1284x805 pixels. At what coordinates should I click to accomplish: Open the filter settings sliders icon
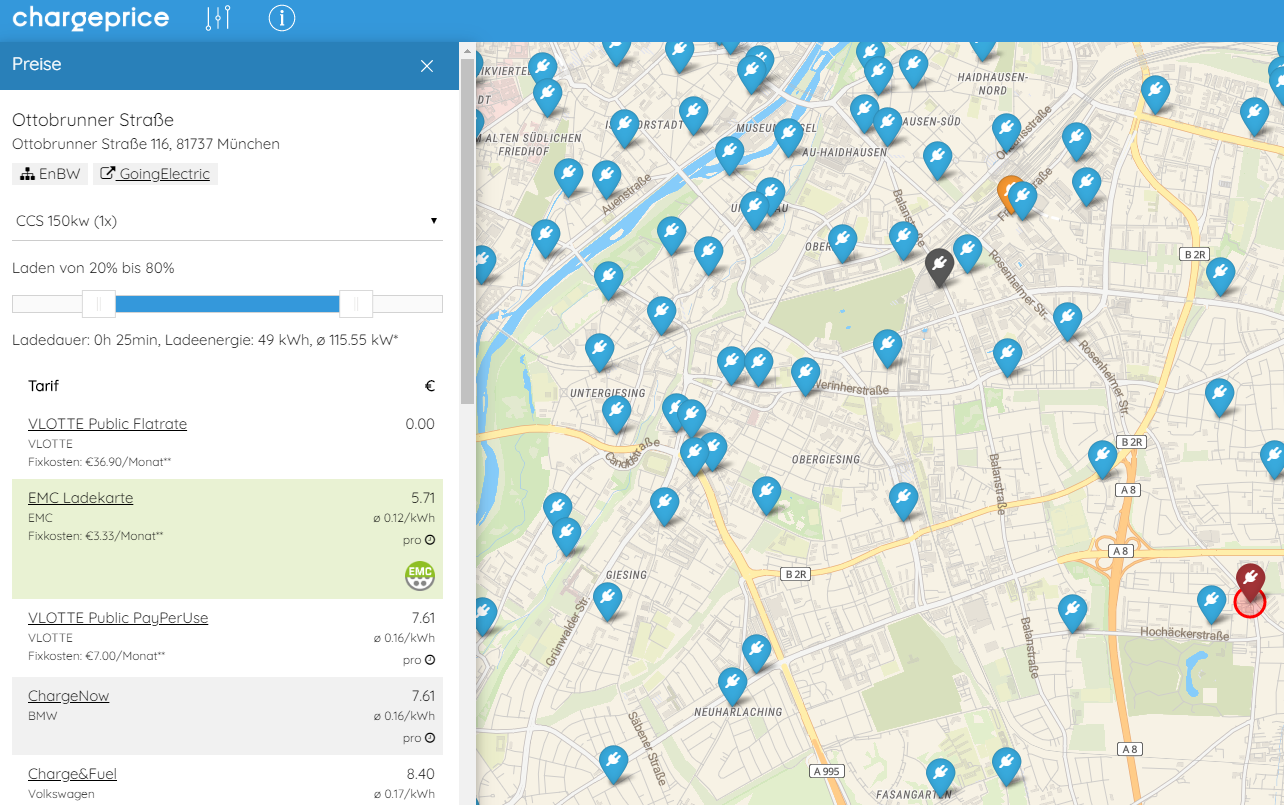click(218, 18)
